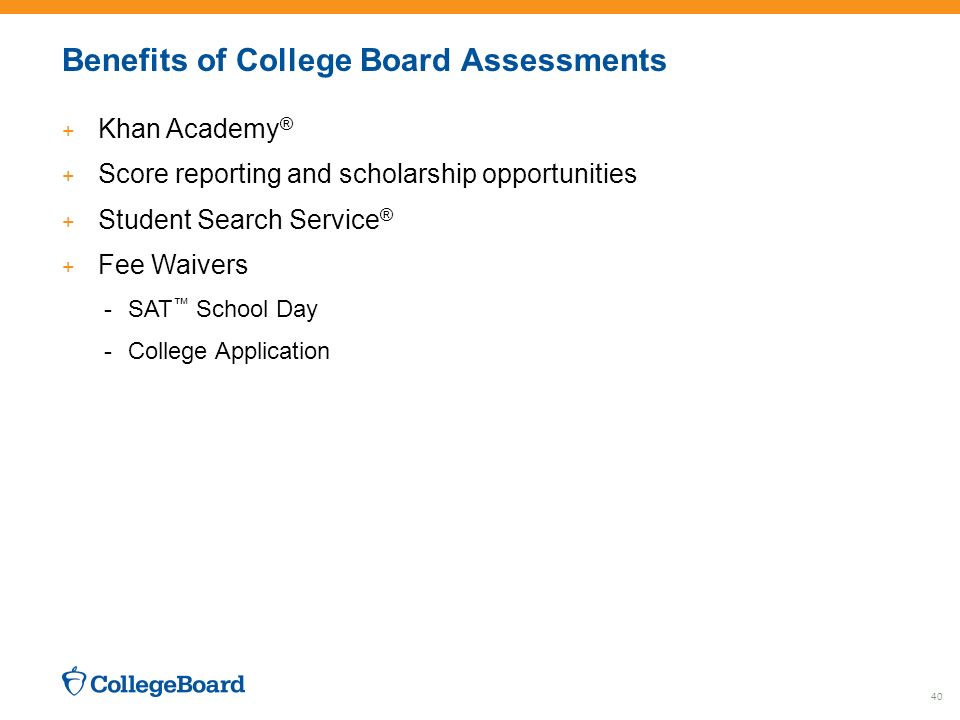Image resolution: width=960 pixels, height=720 pixels.
Task: Click the dash before SAT School Day
Action: 108,312
